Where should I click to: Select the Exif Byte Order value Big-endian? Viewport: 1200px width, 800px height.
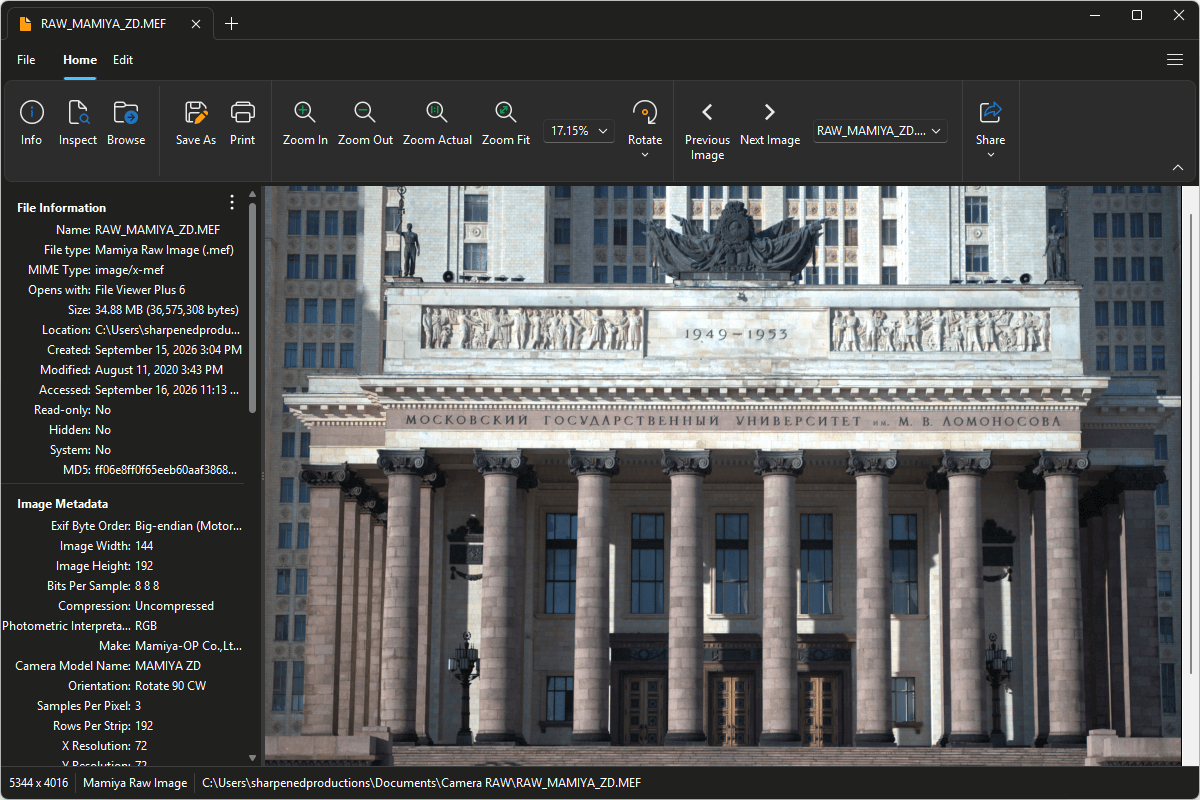pyautogui.click(x=189, y=526)
